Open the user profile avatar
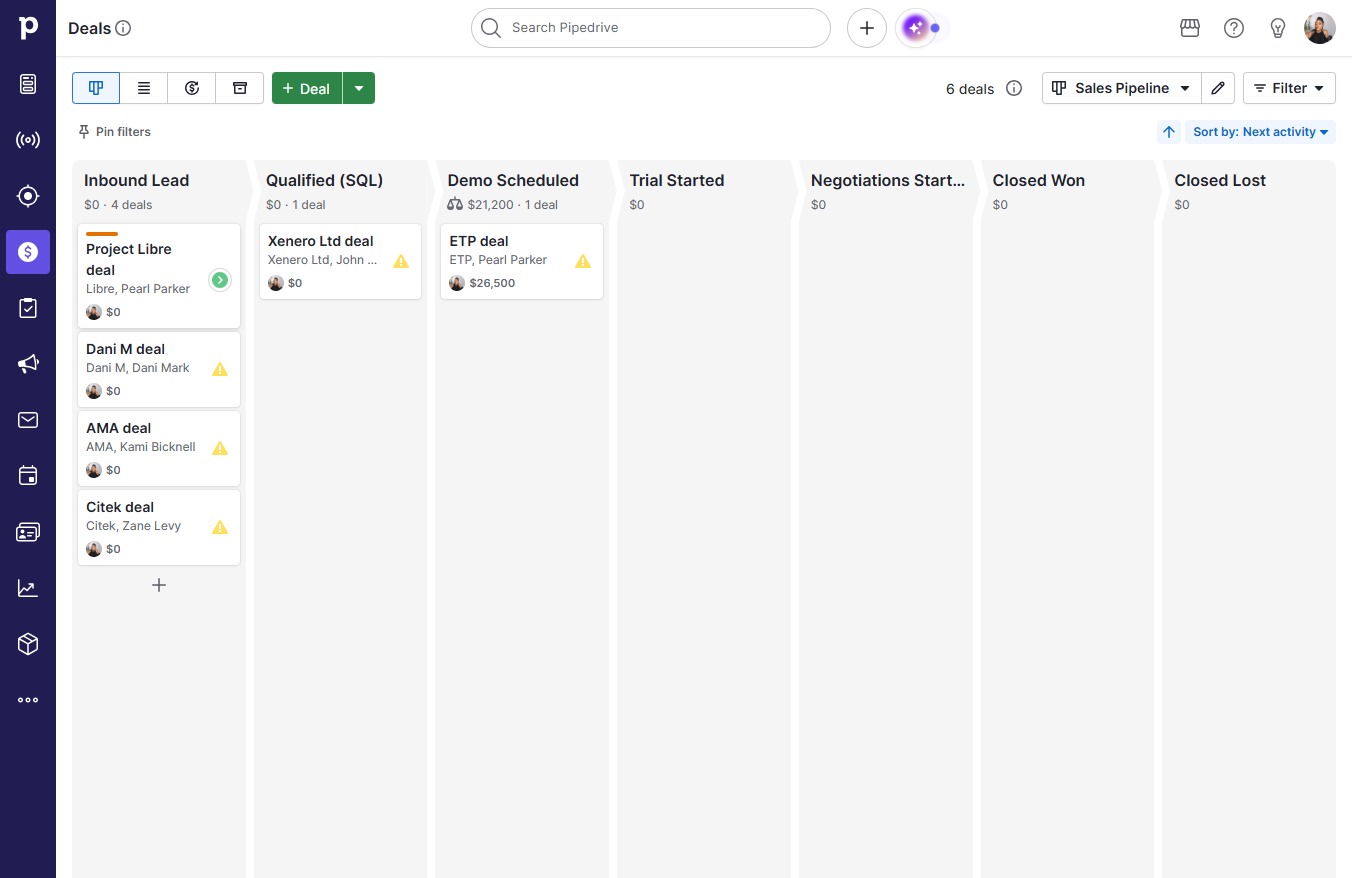This screenshot has width=1352, height=878. click(1320, 28)
